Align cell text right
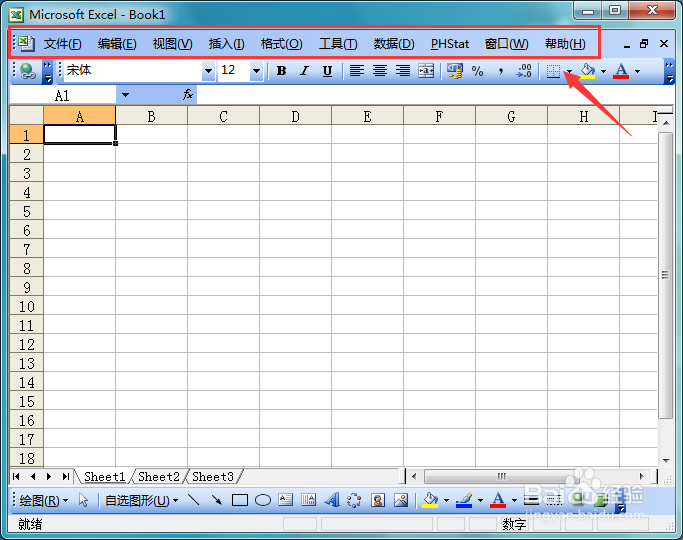683x540 pixels. [x=403, y=71]
